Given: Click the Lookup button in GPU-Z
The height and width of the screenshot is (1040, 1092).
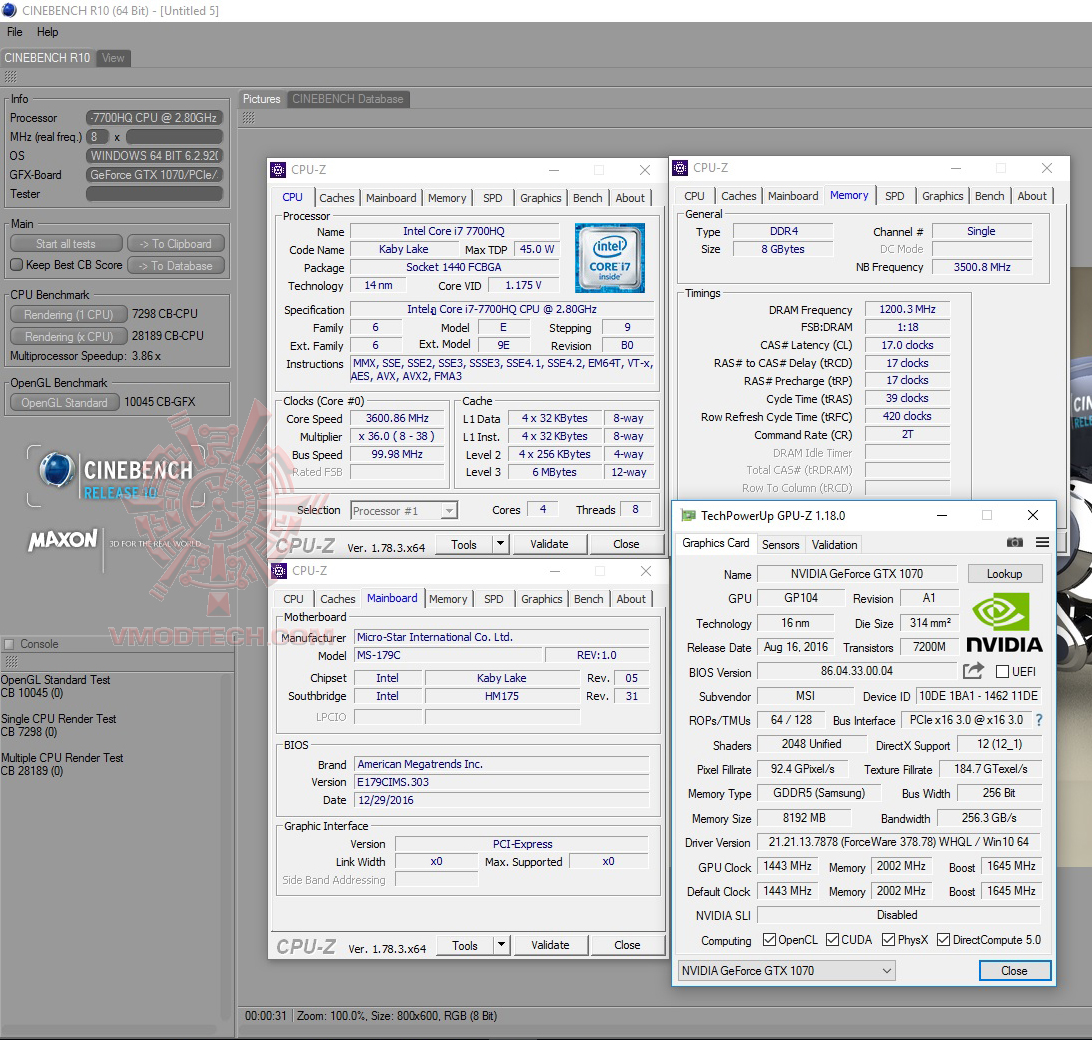Looking at the screenshot, I should coord(1004,573).
